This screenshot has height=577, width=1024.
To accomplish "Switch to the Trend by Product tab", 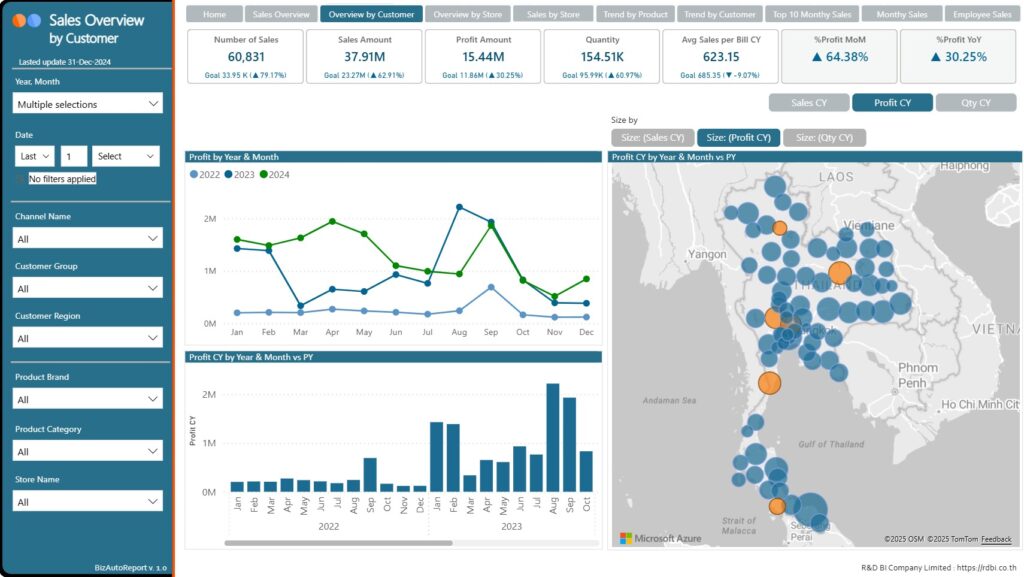I will [636, 15].
